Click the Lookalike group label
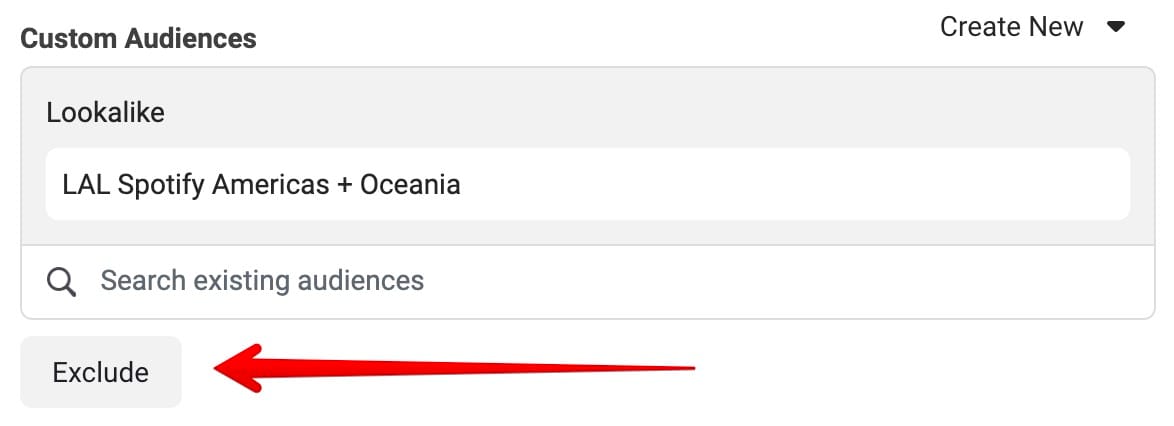1174x426 pixels. click(x=105, y=113)
